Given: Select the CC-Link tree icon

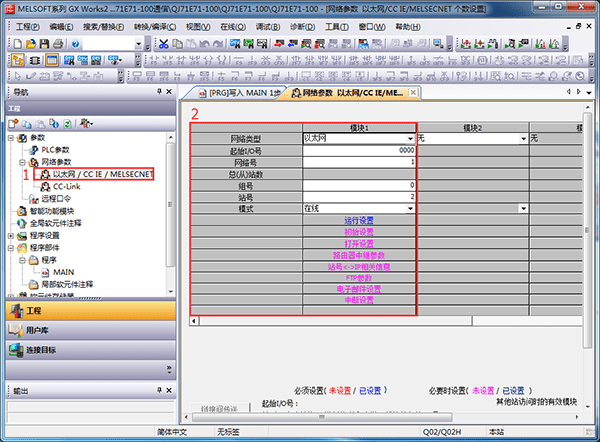Looking at the screenshot, I should tap(44, 186).
